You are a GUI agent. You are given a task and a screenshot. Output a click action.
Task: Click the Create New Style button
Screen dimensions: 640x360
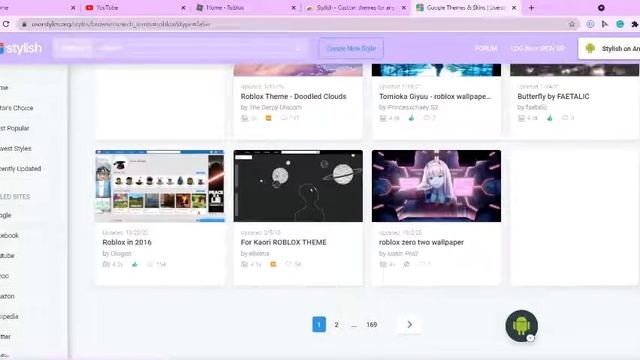coord(351,48)
